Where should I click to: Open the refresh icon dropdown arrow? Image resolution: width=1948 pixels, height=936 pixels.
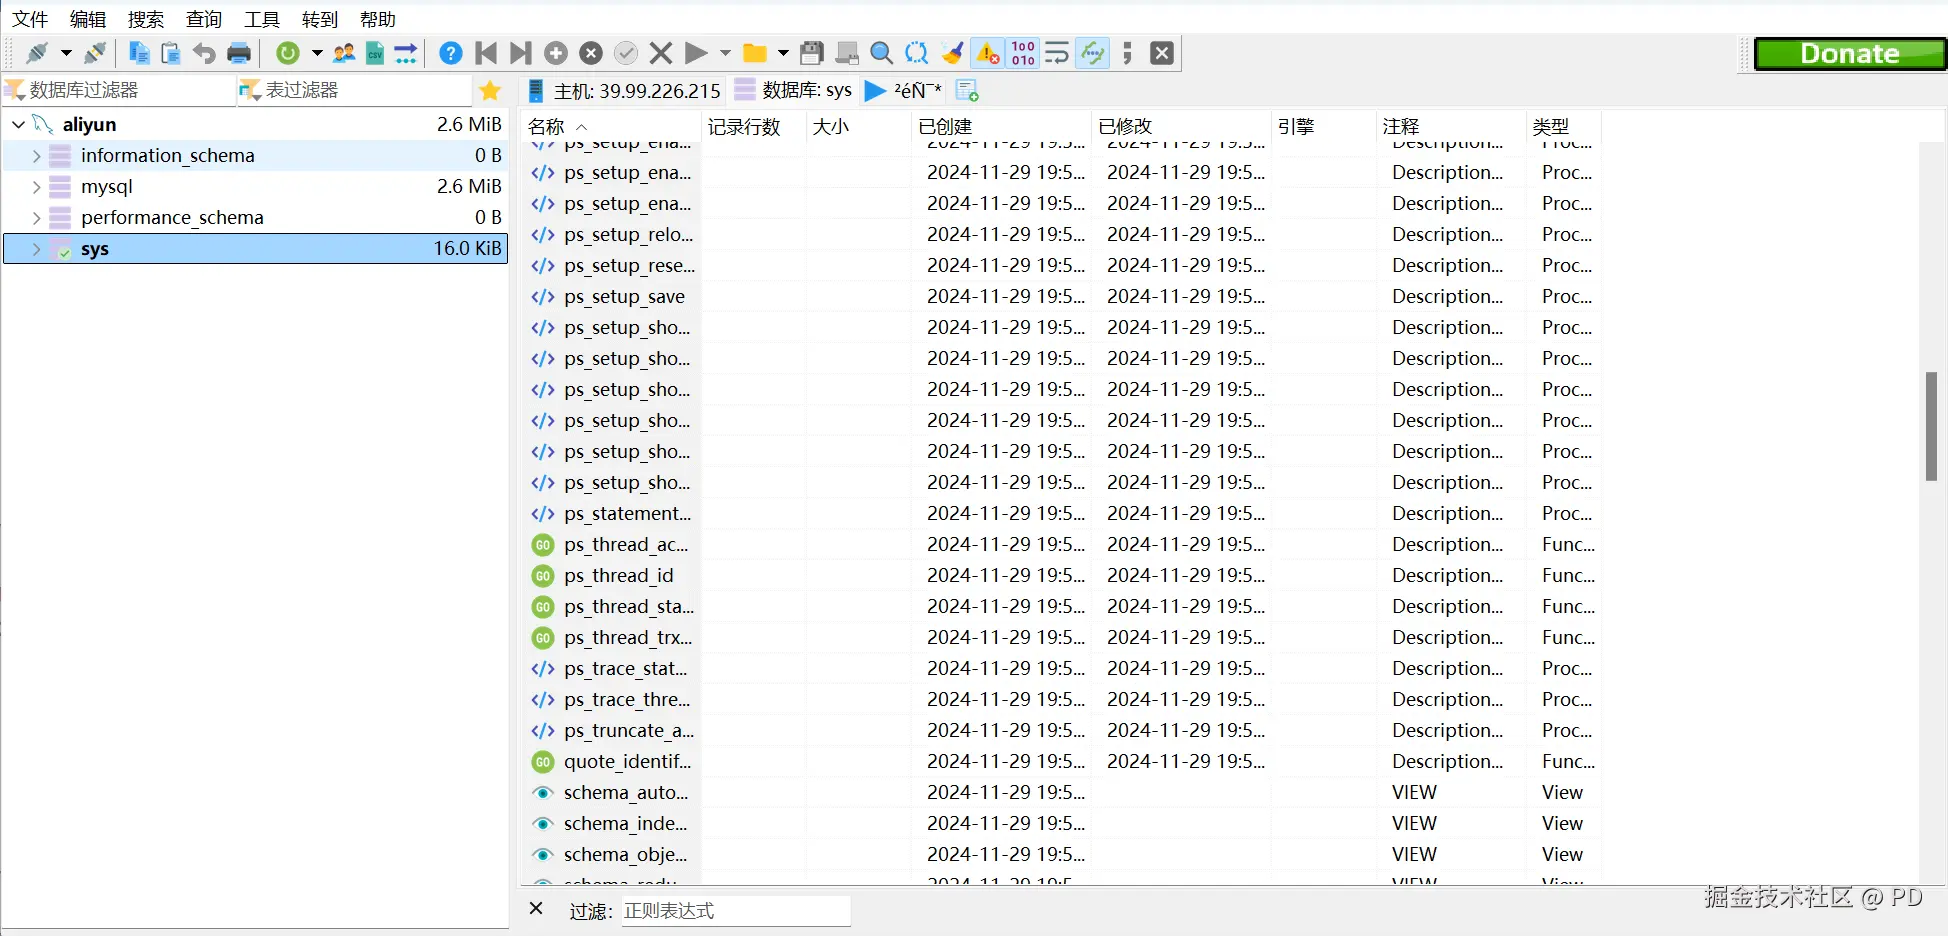point(317,53)
